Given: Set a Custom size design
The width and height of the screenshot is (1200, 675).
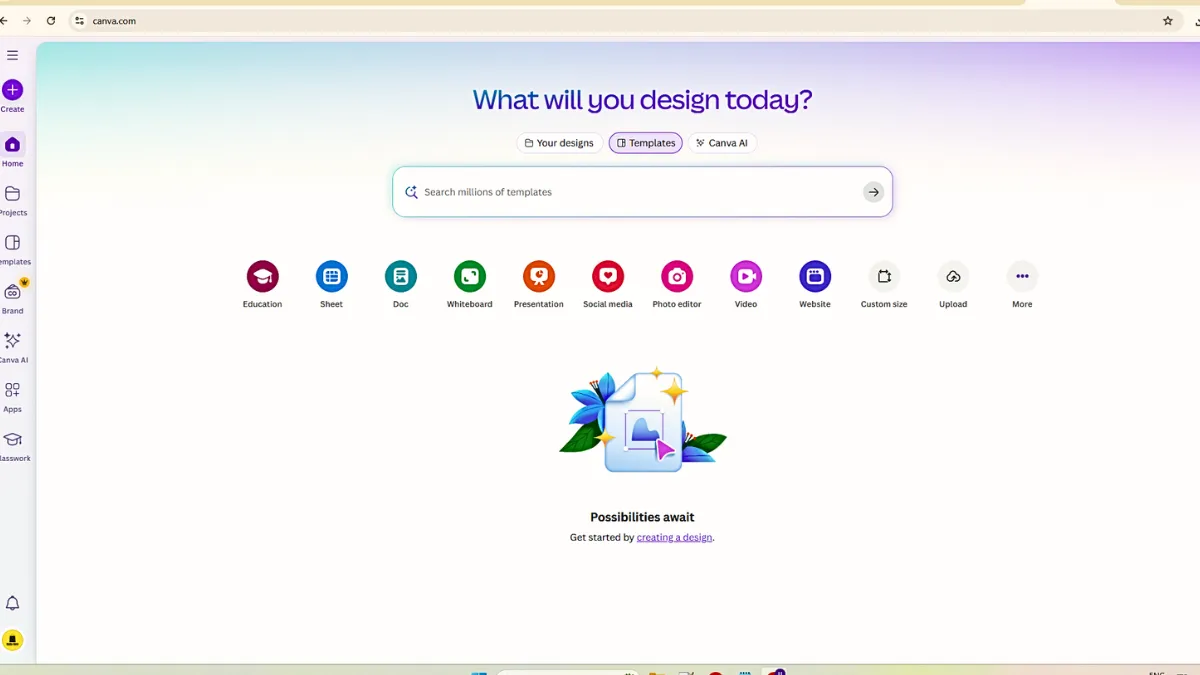Looking at the screenshot, I should pos(883,277).
